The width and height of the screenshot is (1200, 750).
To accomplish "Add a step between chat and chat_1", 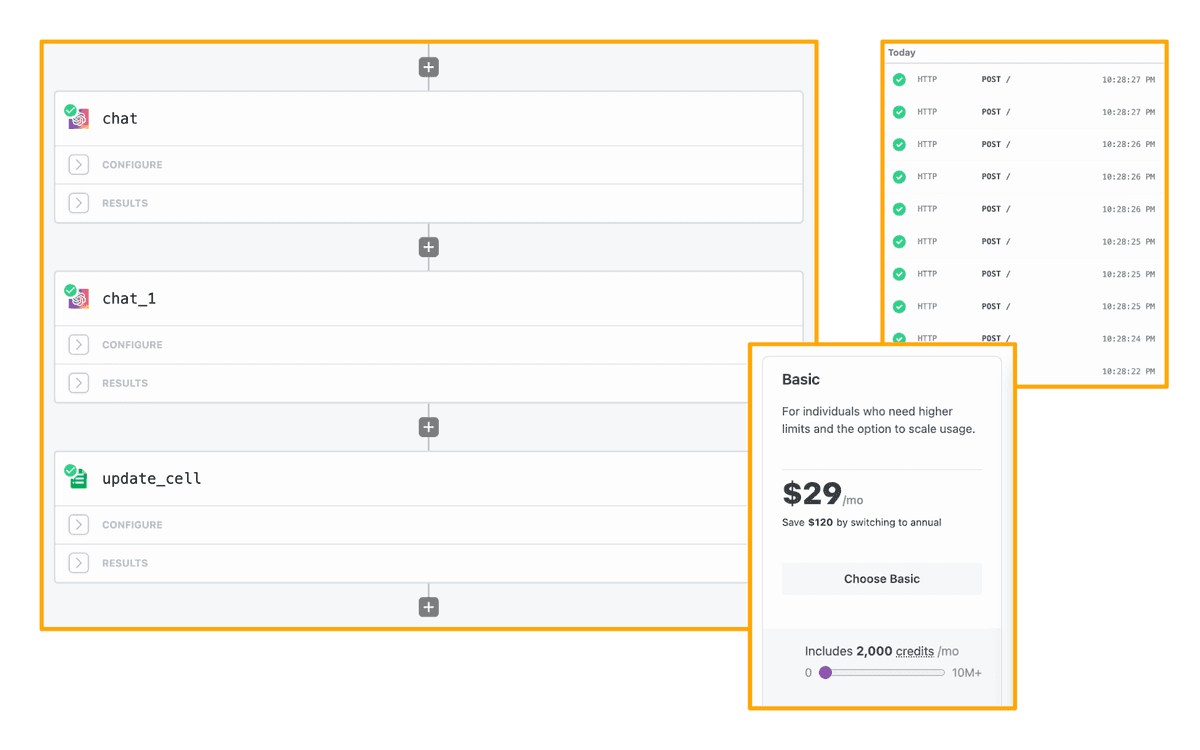I will tap(428, 247).
